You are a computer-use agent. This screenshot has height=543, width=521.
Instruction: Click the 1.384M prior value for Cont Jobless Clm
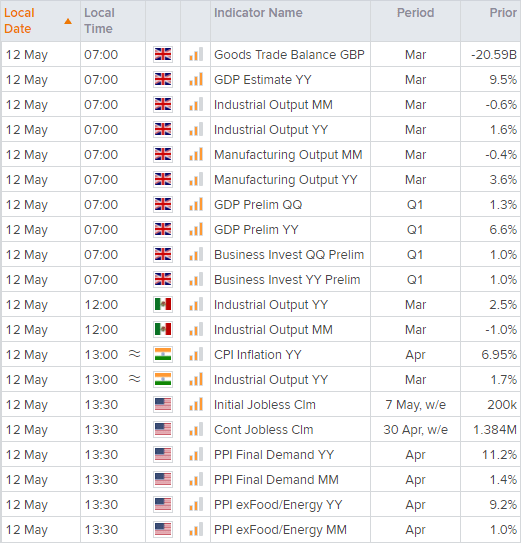click(x=495, y=429)
